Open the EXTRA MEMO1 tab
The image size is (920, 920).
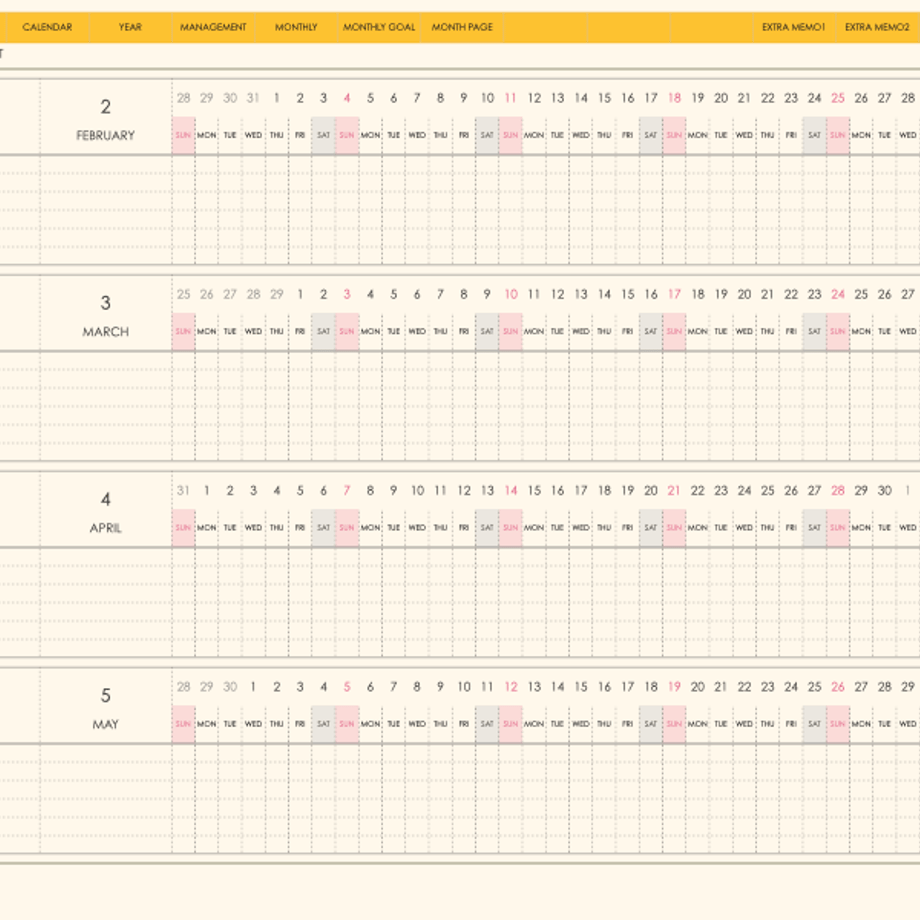pyautogui.click(x=794, y=27)
